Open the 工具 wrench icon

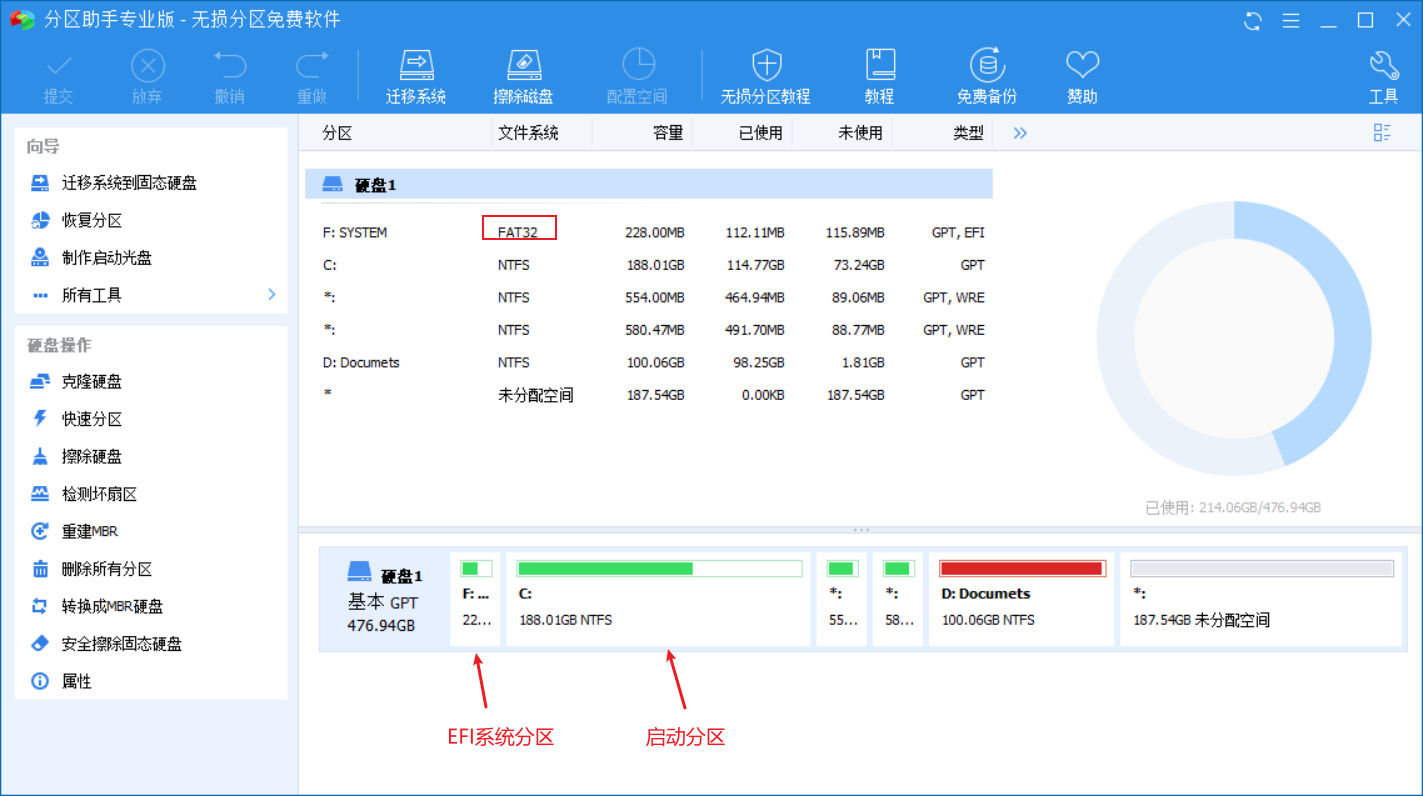[x=1383, y=66]
